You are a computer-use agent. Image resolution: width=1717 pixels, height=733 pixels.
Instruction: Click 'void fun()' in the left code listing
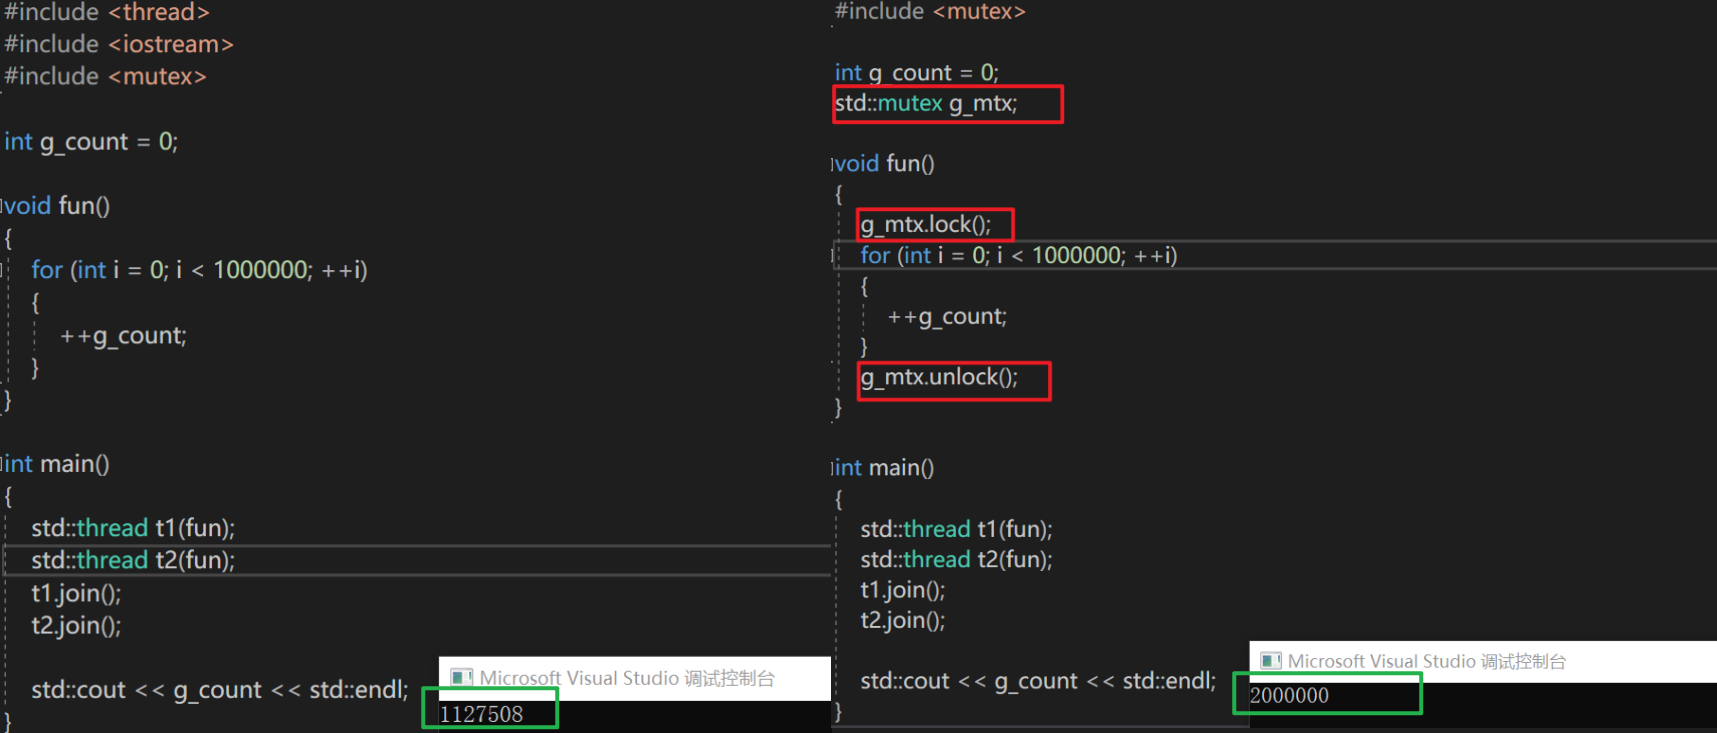56,205
